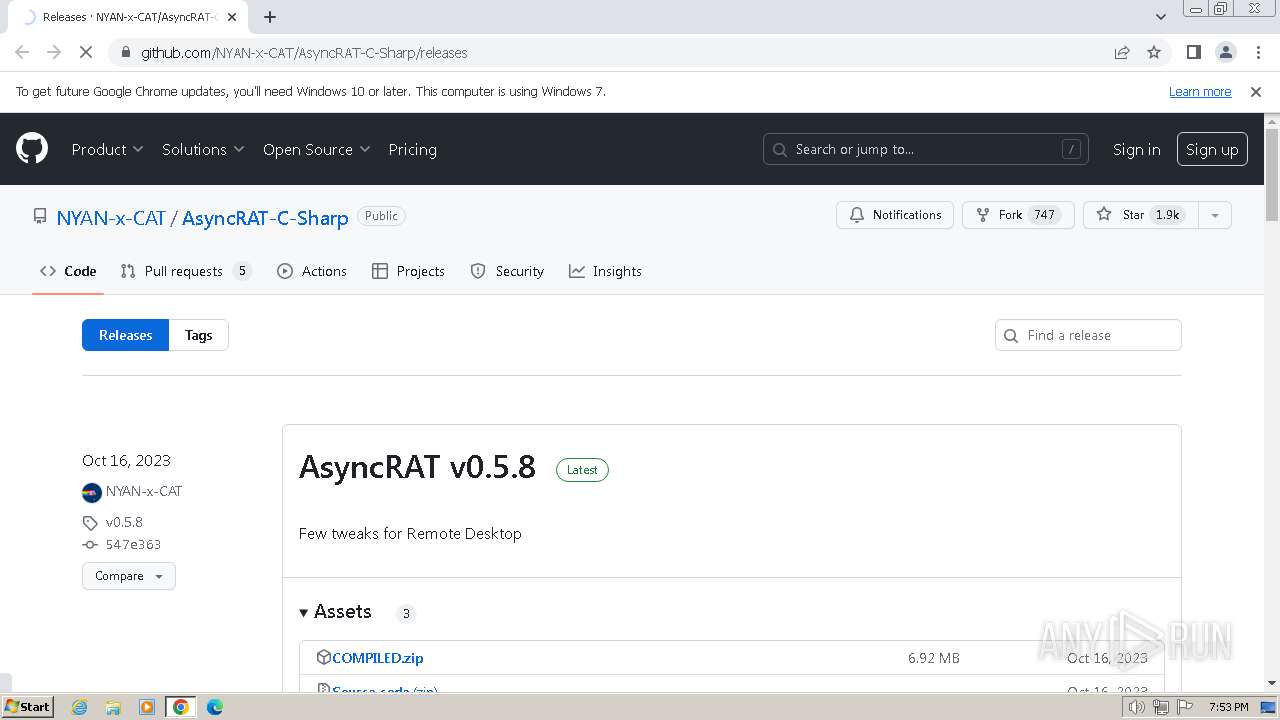Open the Windows Start menu
Image resolution: width=1280 pixels, height=720 pixels.
(x=27, y=707)
